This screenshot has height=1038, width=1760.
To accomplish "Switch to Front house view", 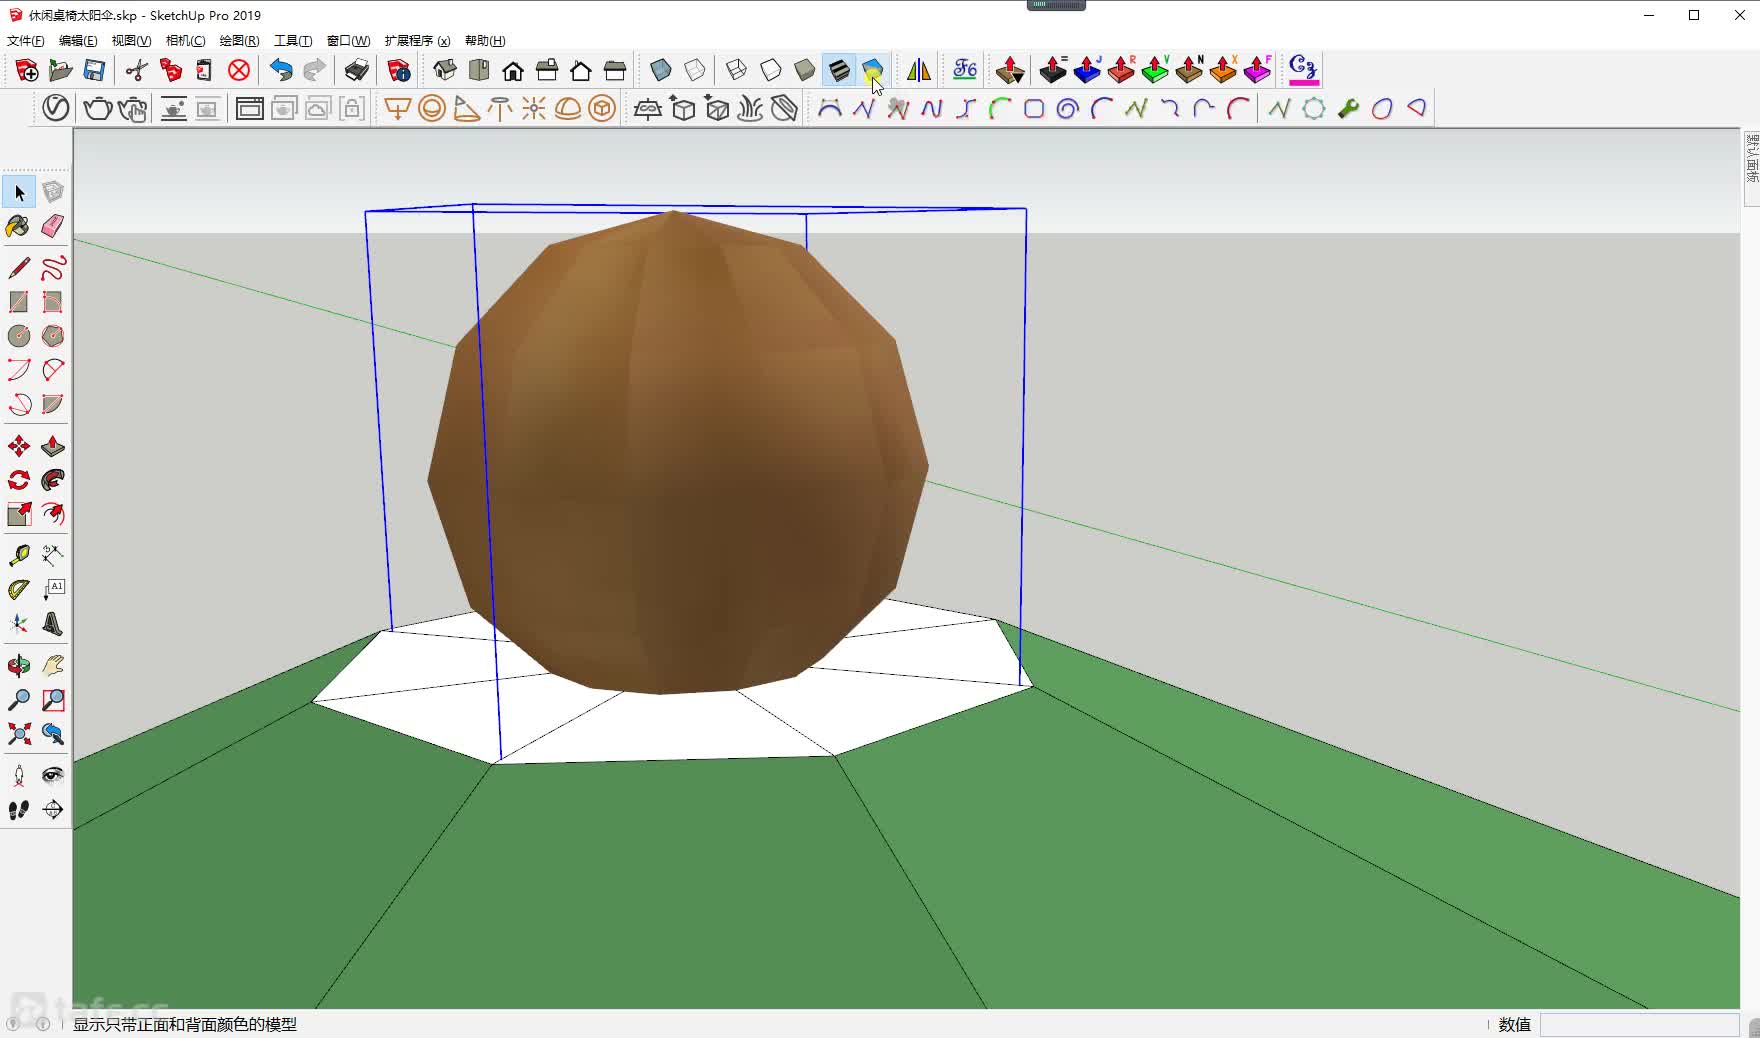I will coord(513,70).
